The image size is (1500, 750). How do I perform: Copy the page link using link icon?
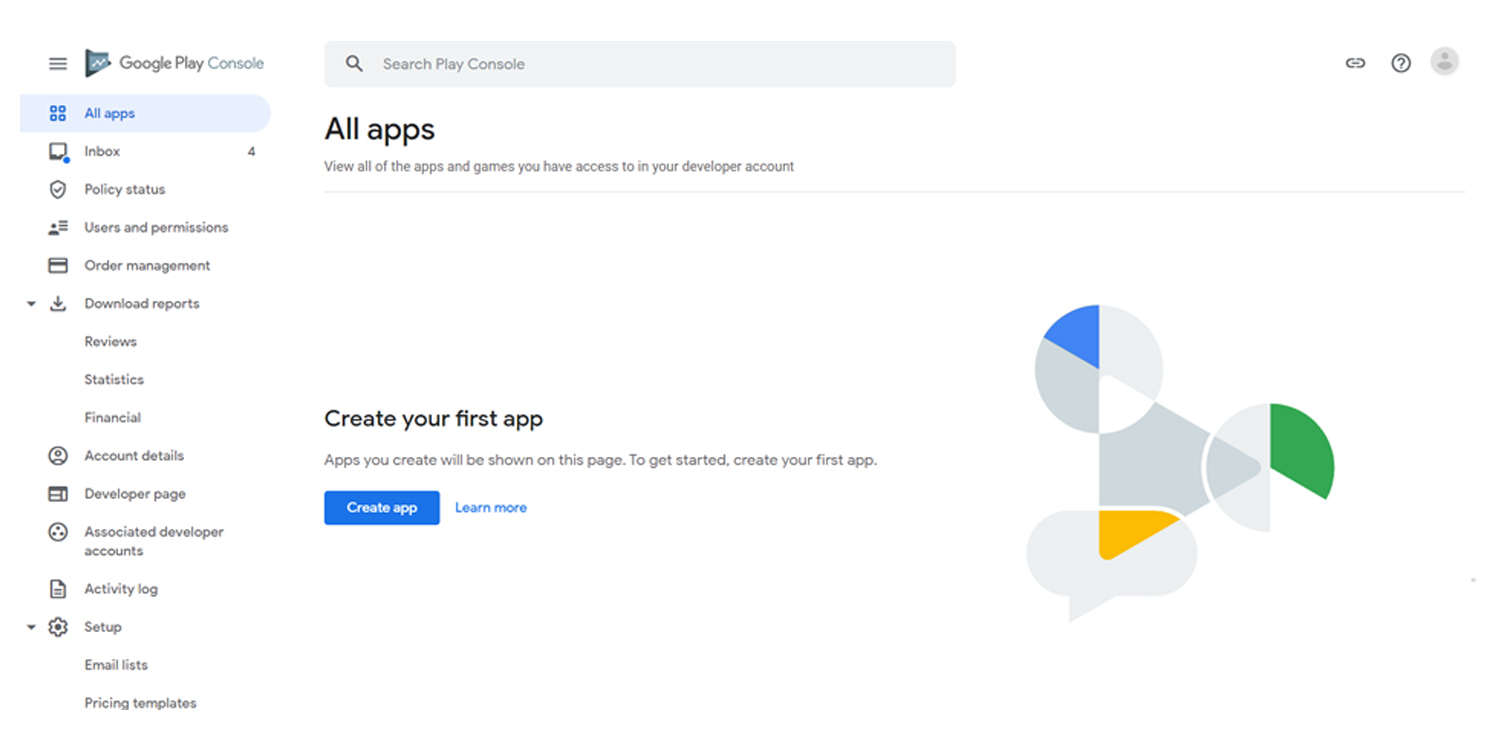[x=1355, y=62]
